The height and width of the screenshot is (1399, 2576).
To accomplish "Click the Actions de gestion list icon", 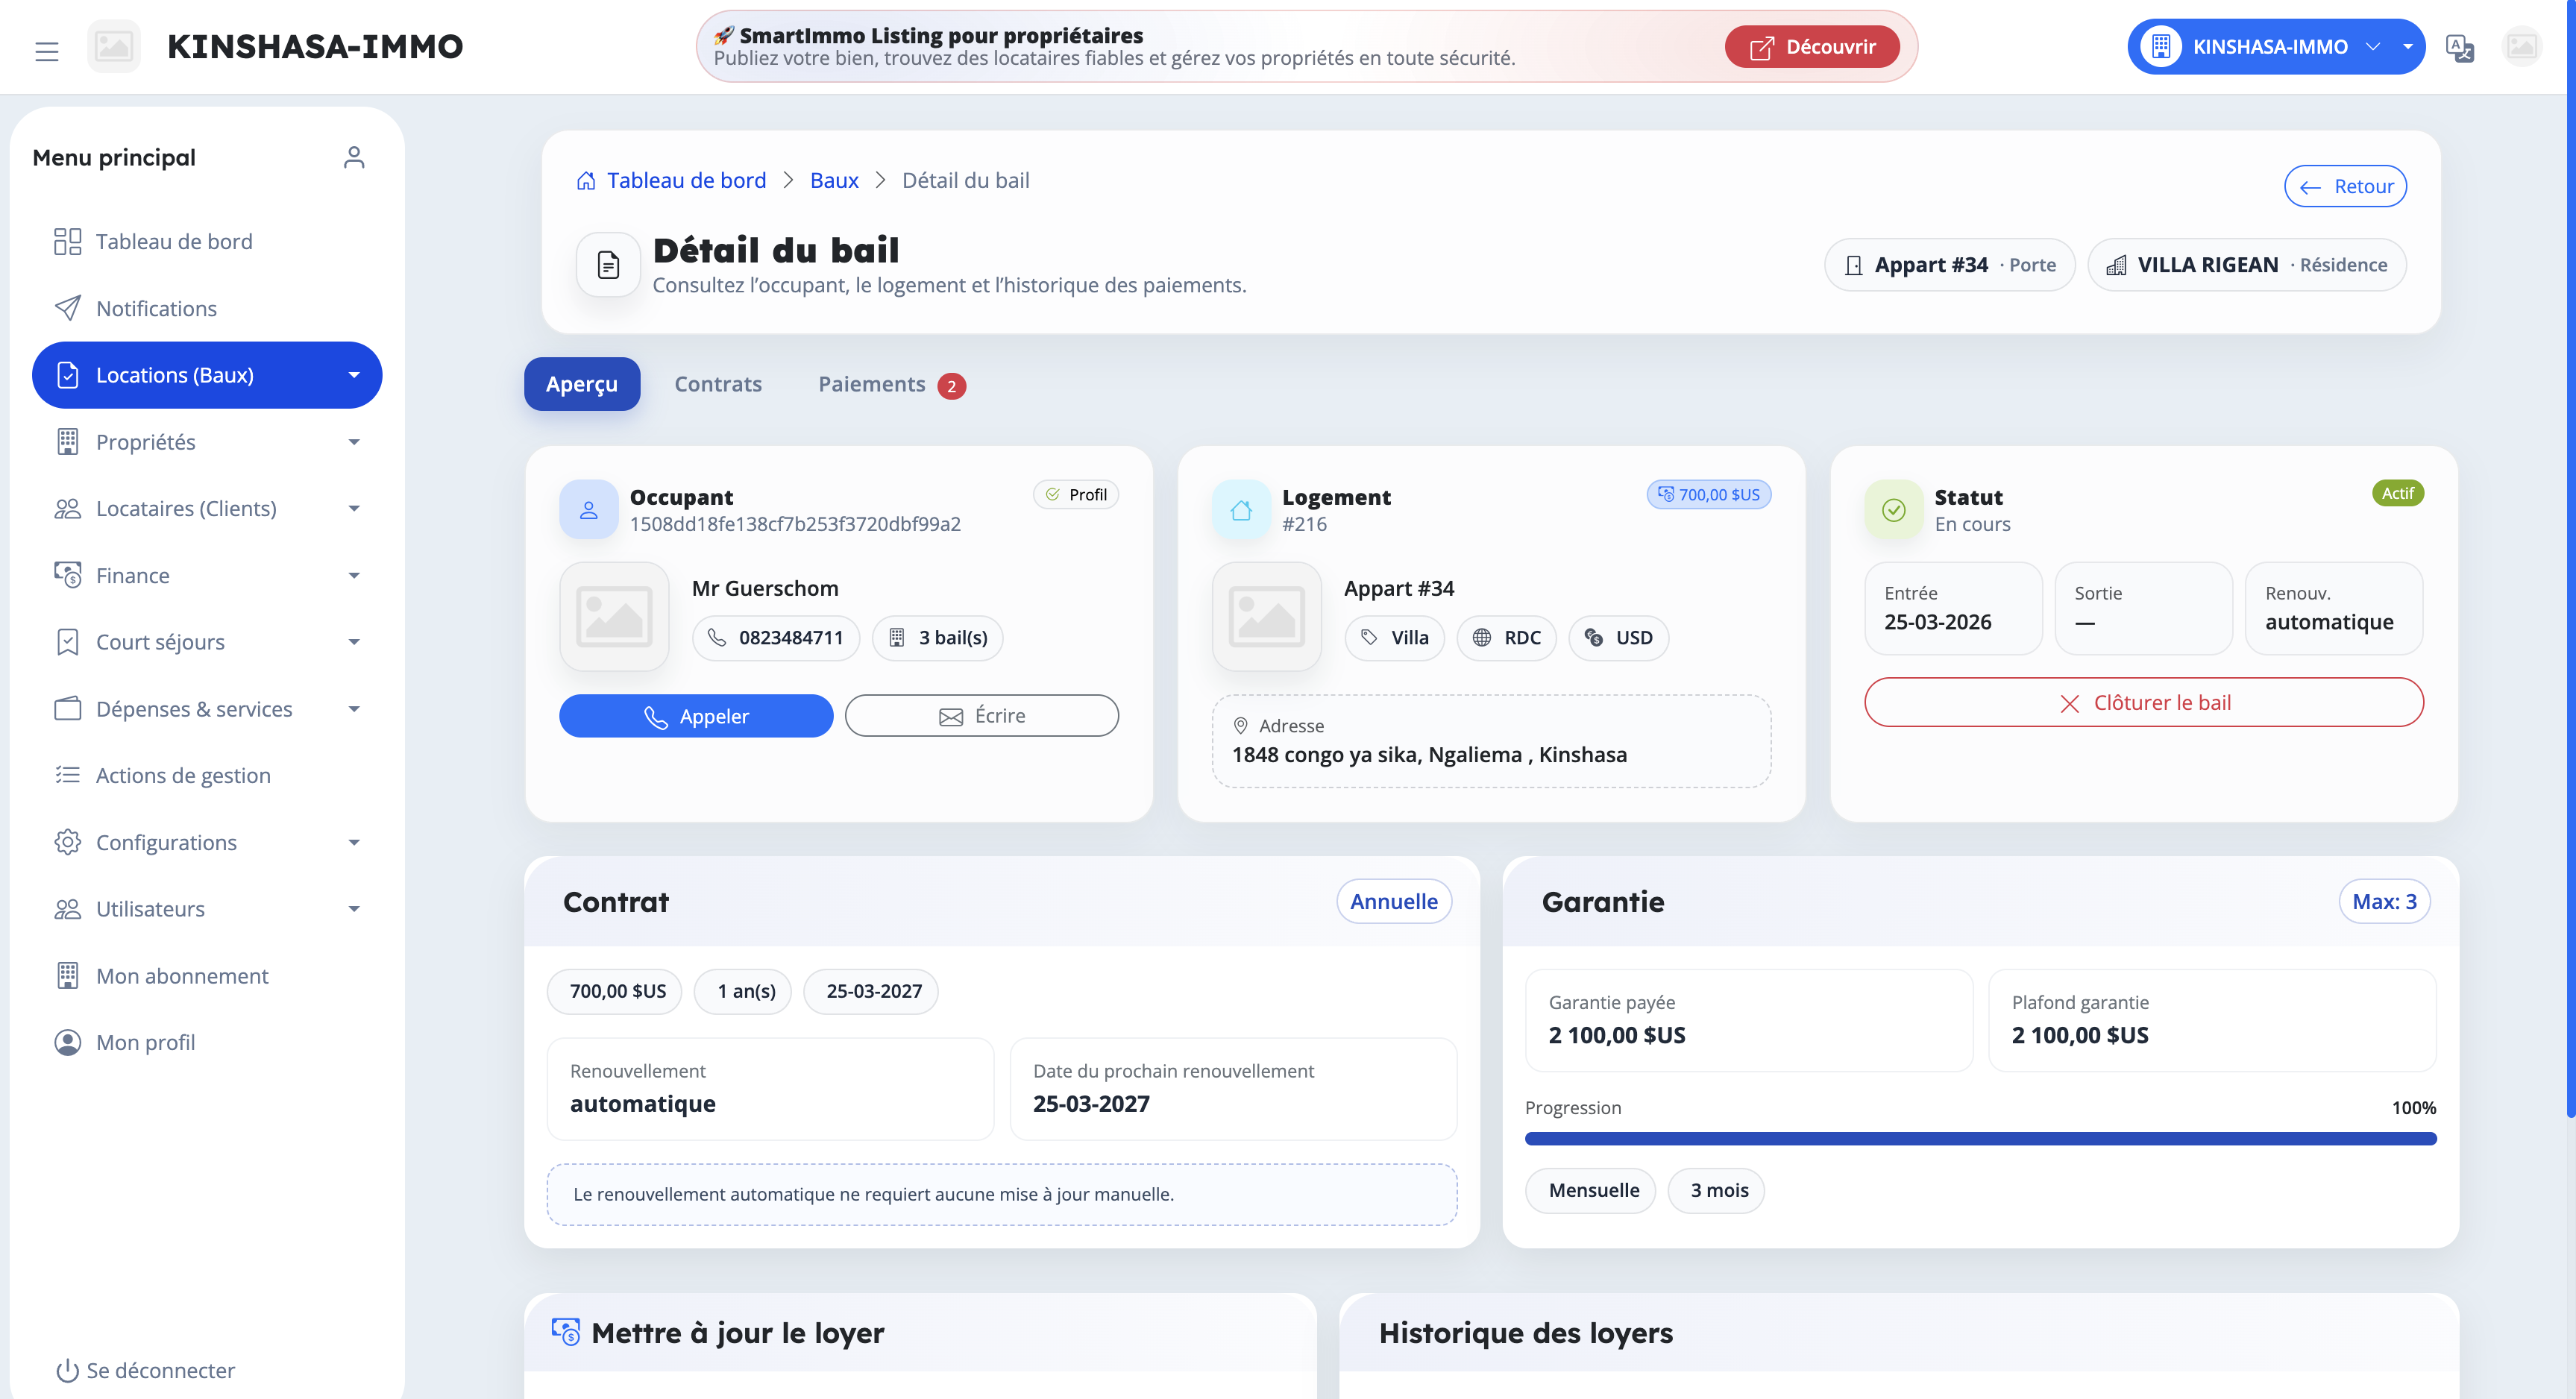I will tap(67, 775).
